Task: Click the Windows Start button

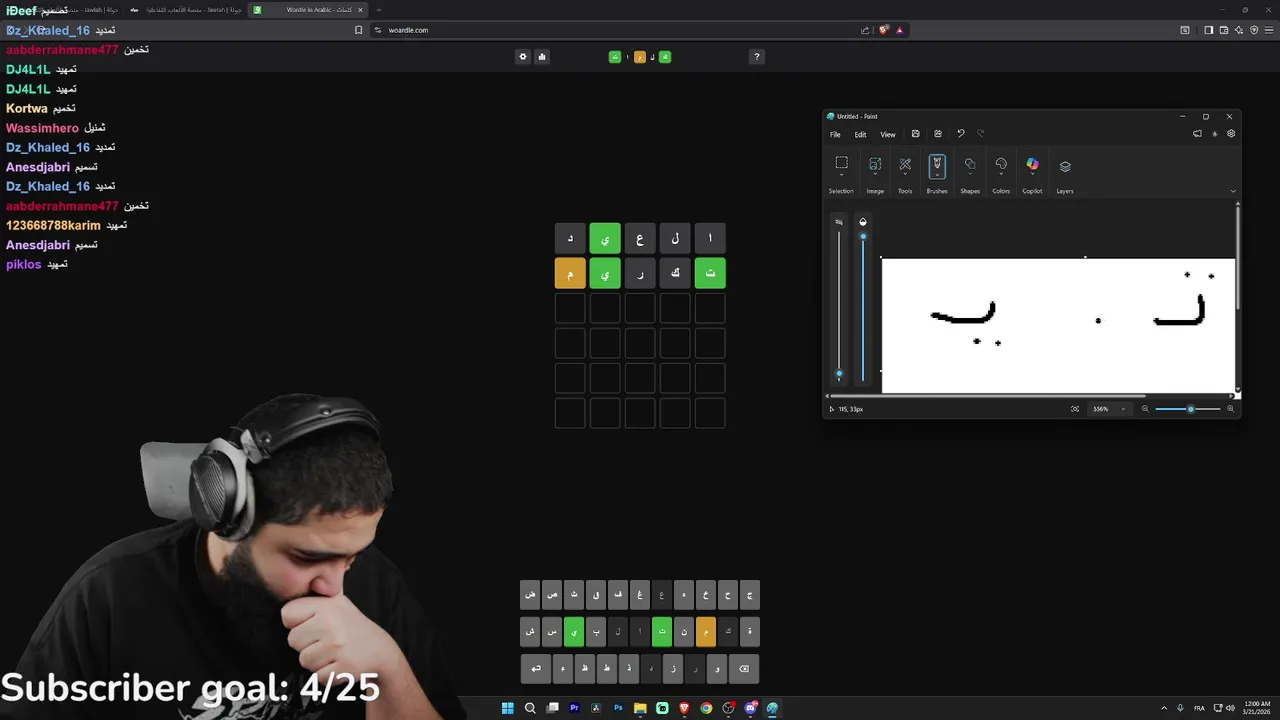Action: pyautogui.click(x=507, y=708)
